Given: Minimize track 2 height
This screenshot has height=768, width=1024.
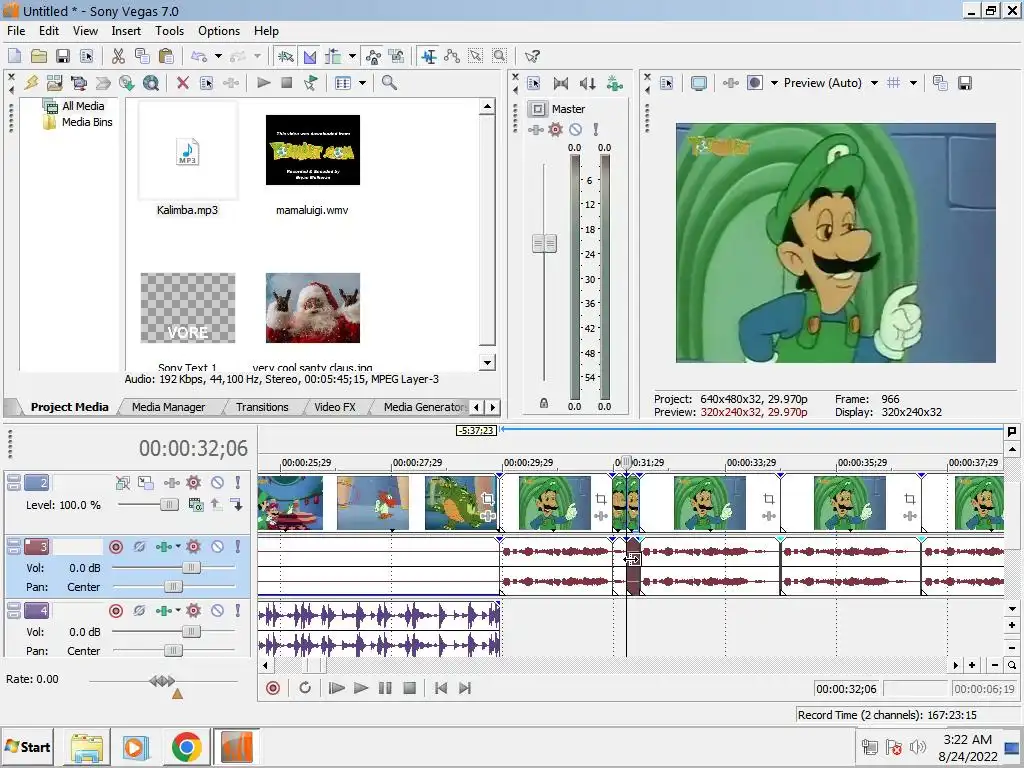Looking at the screenshot, I should tap(13, 479).
